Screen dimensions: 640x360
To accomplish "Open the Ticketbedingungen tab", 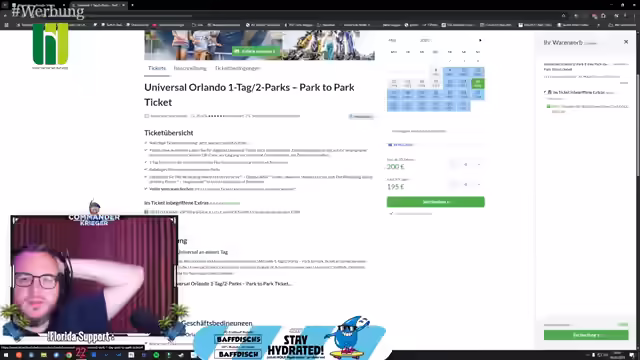I will [x=238, y=68].
